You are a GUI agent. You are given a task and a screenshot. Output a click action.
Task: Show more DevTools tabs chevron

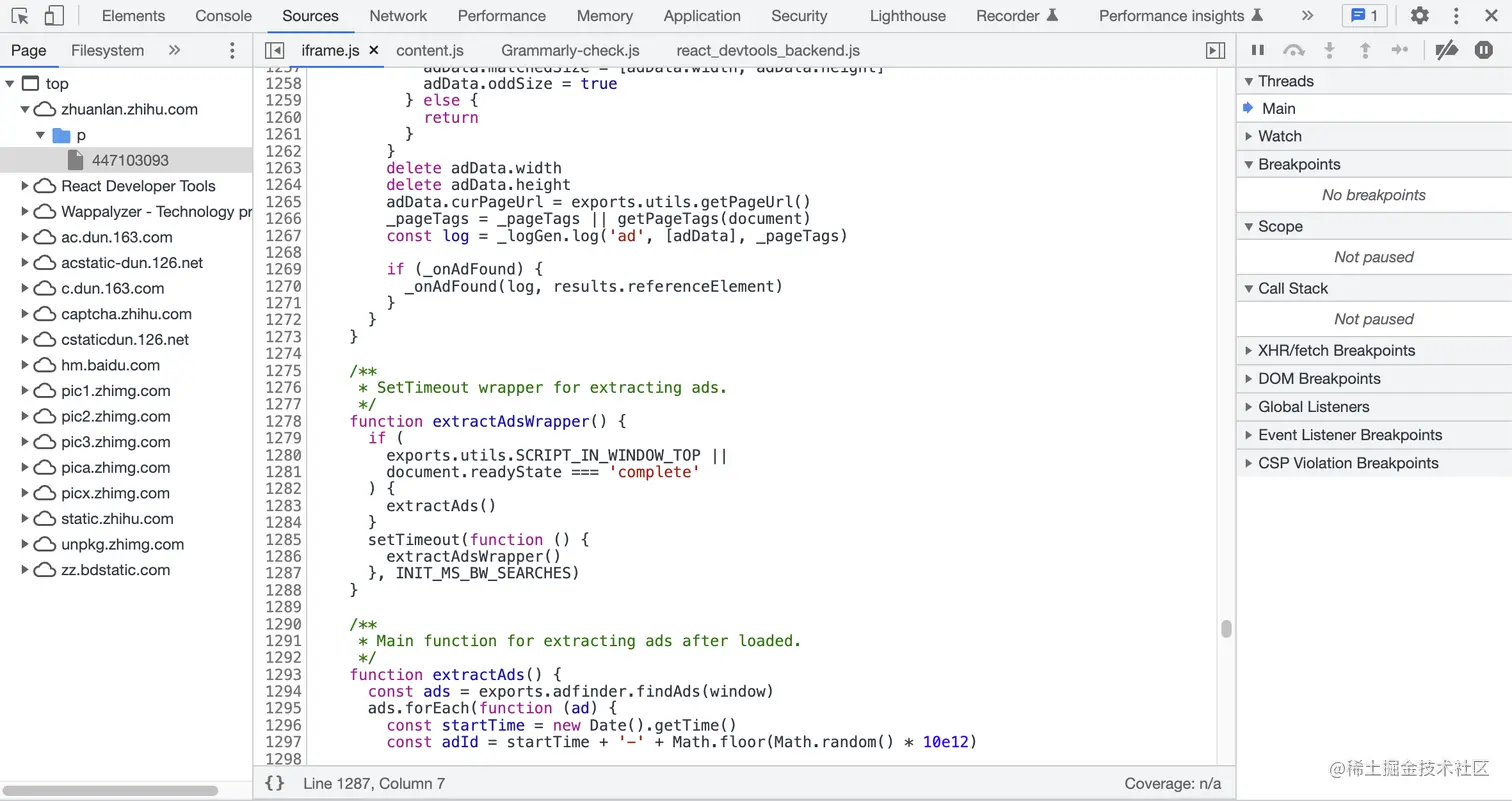(x=1307, y=16)
